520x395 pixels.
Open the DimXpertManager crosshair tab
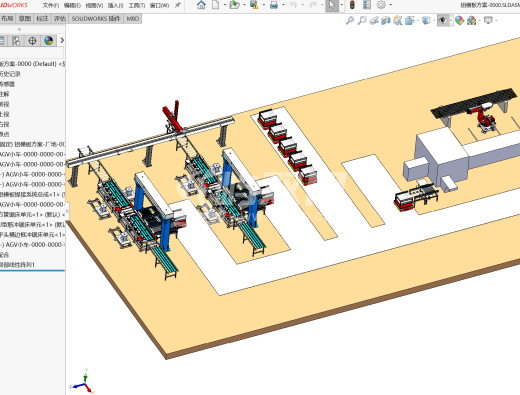32,41
